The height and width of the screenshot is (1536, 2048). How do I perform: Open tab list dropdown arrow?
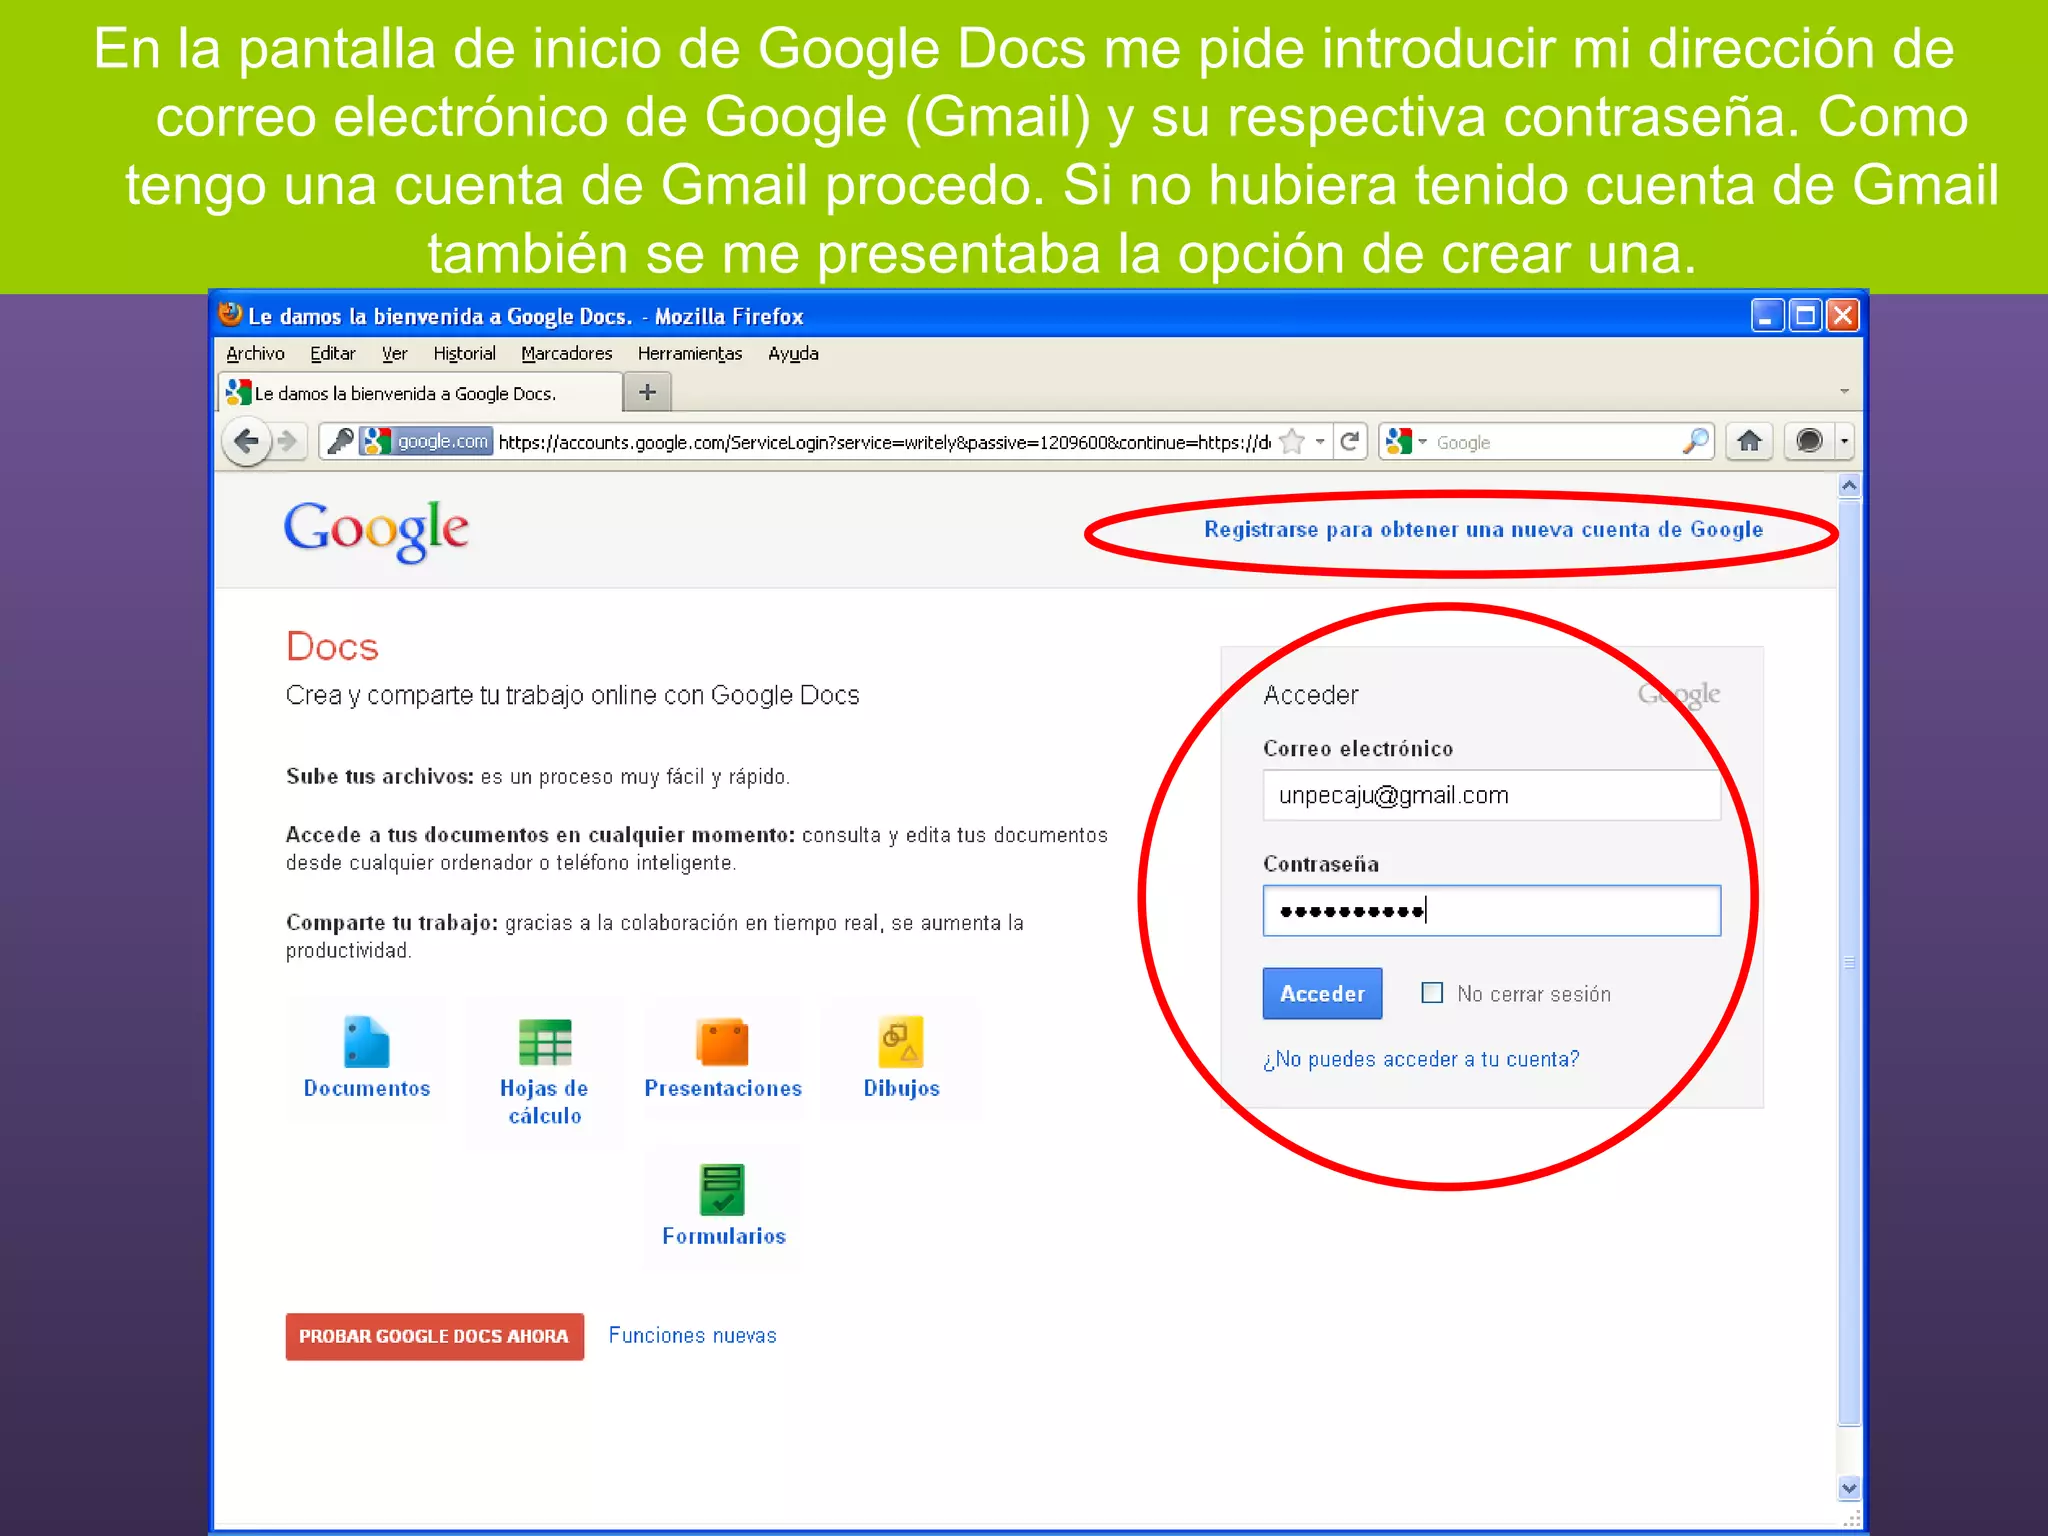click(1845, 391)
